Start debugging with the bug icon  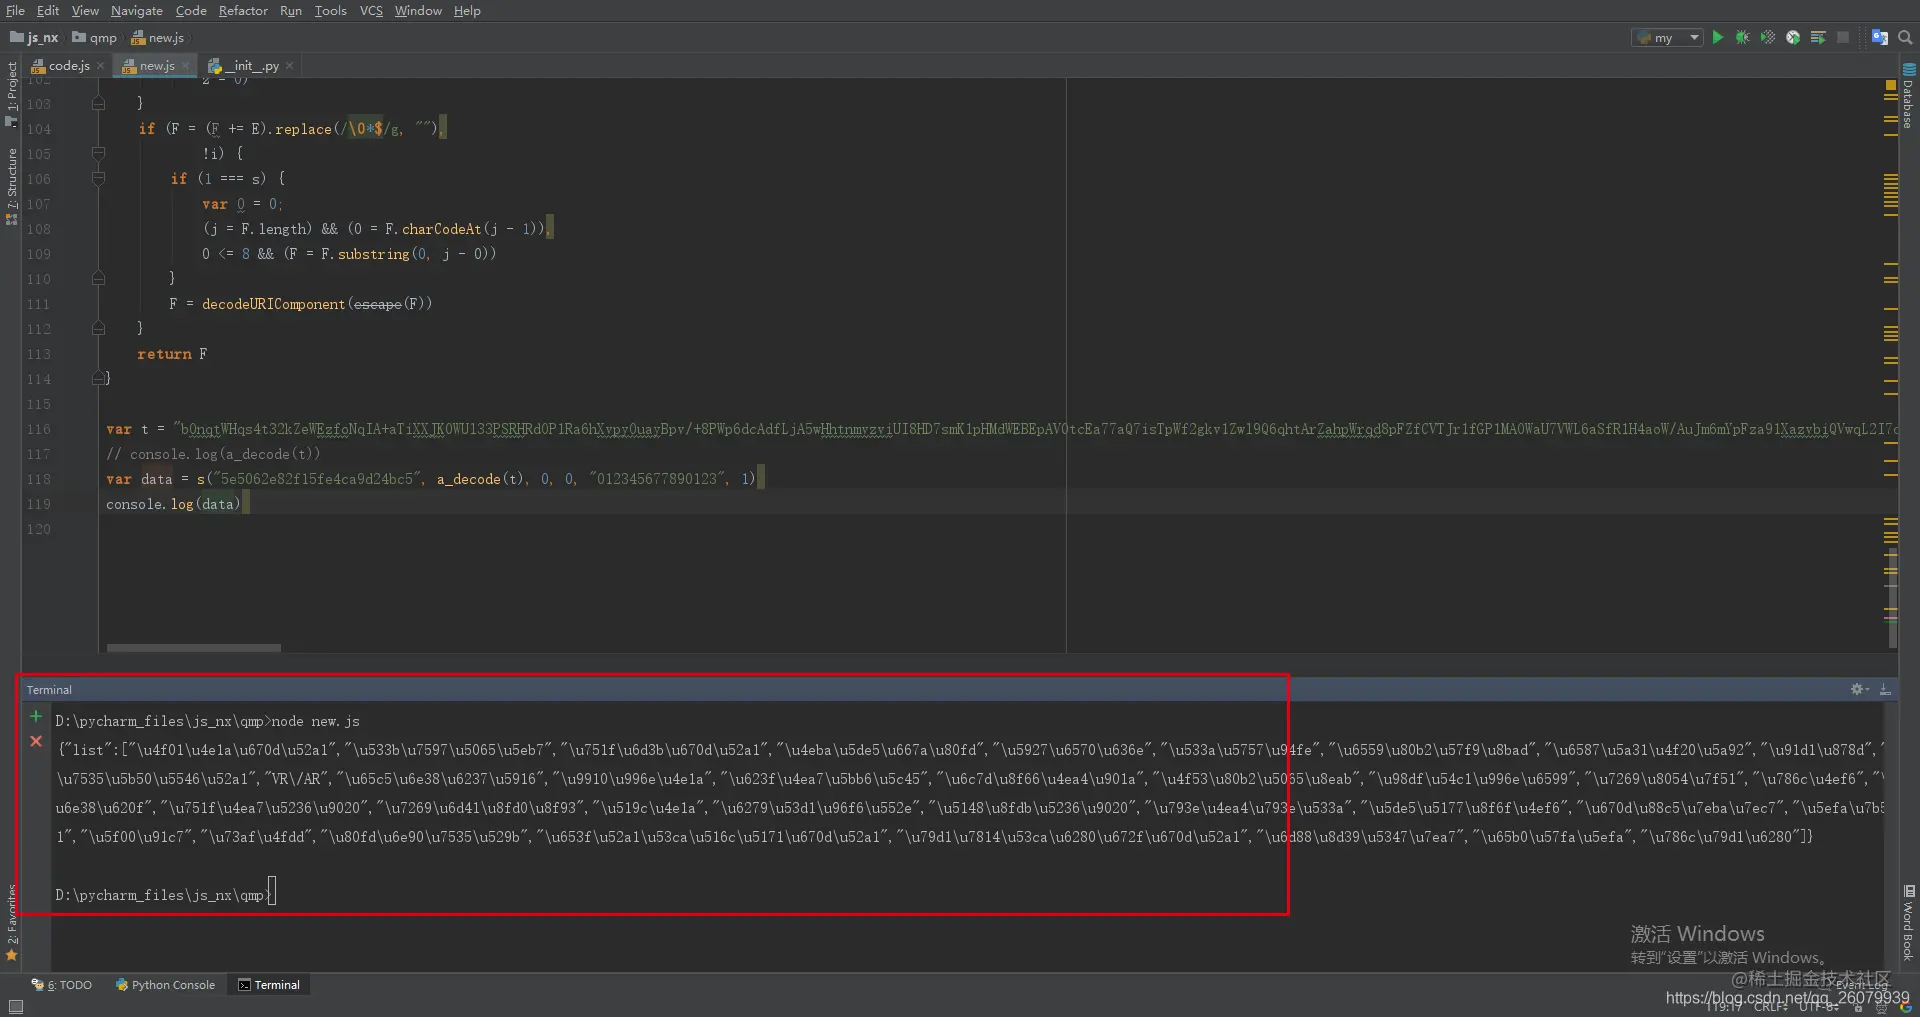pos(1742,38)
